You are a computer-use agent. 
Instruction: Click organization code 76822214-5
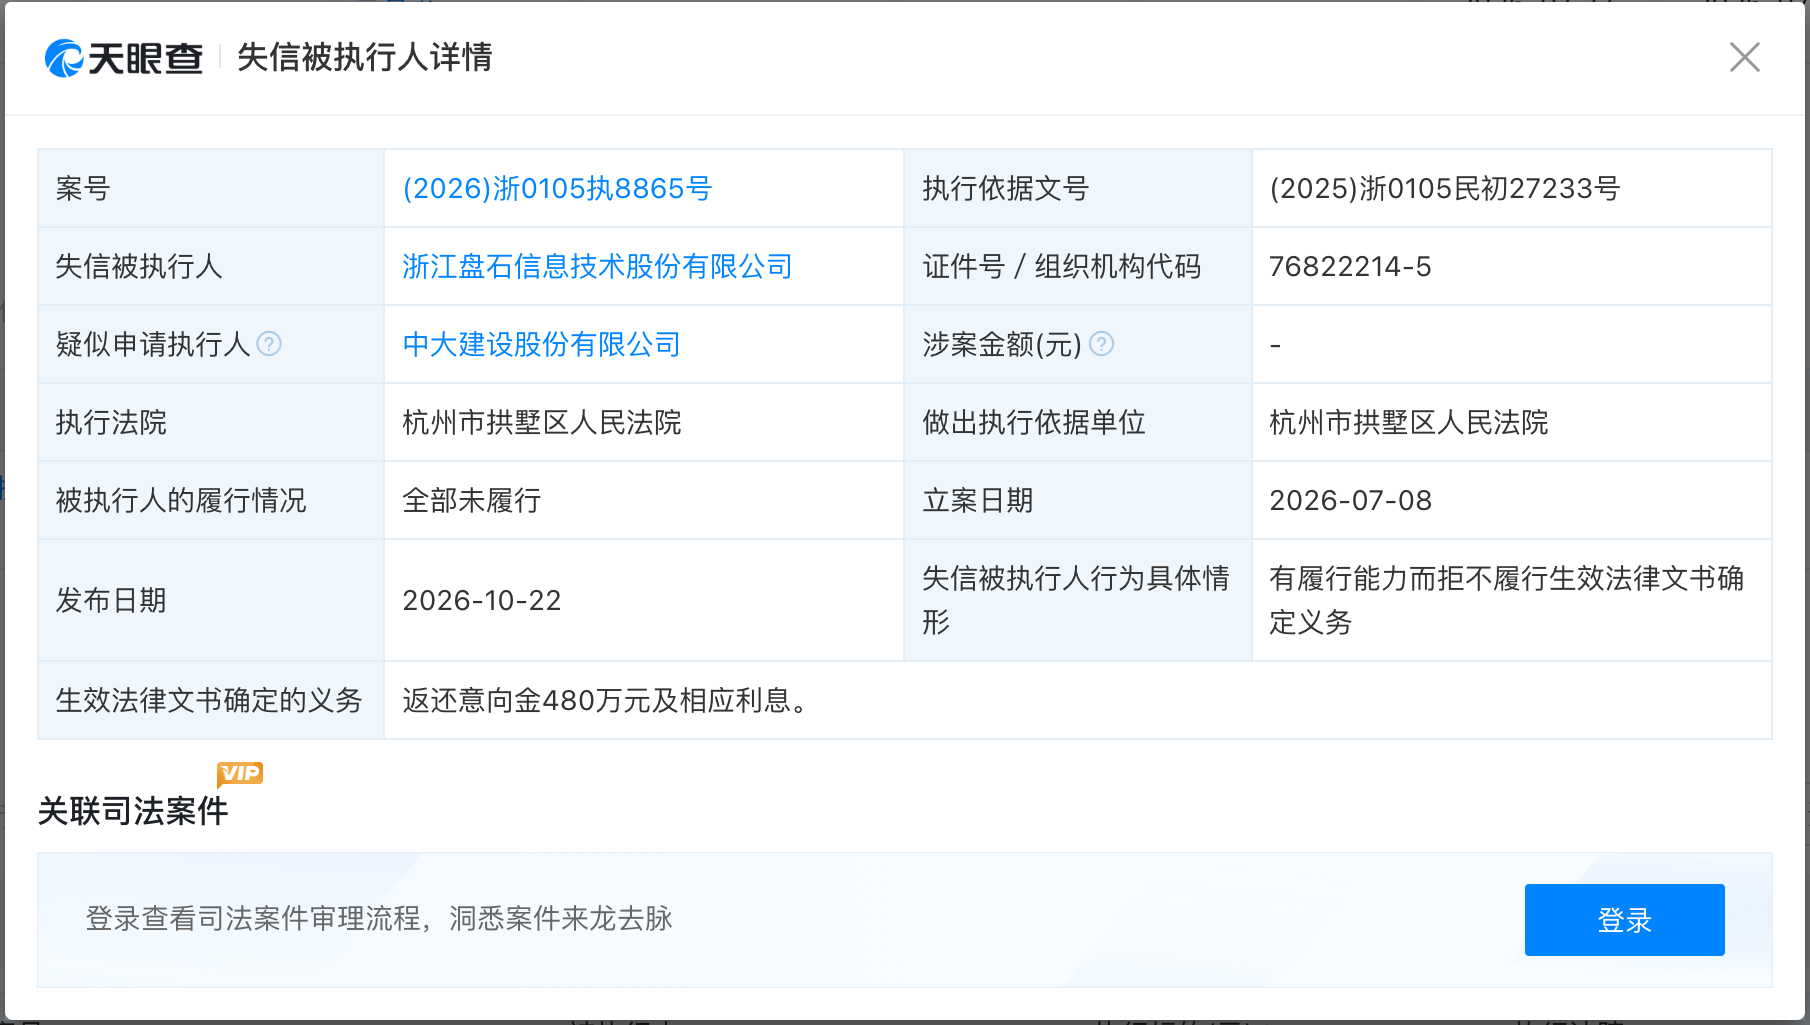[x=1350, y=267]
